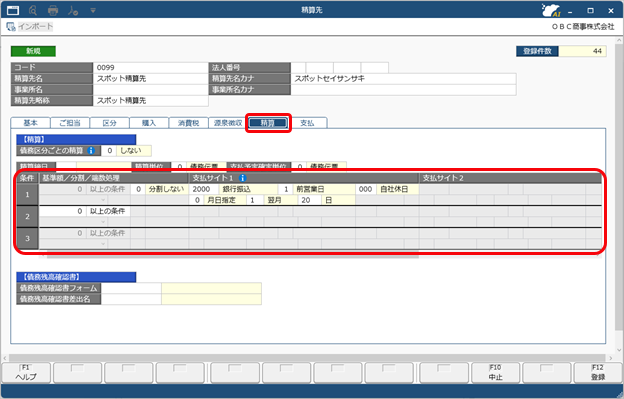Viewport: 624px width, 399px height.
Task: Switch to the ご担当 tab
Action: 70,123
